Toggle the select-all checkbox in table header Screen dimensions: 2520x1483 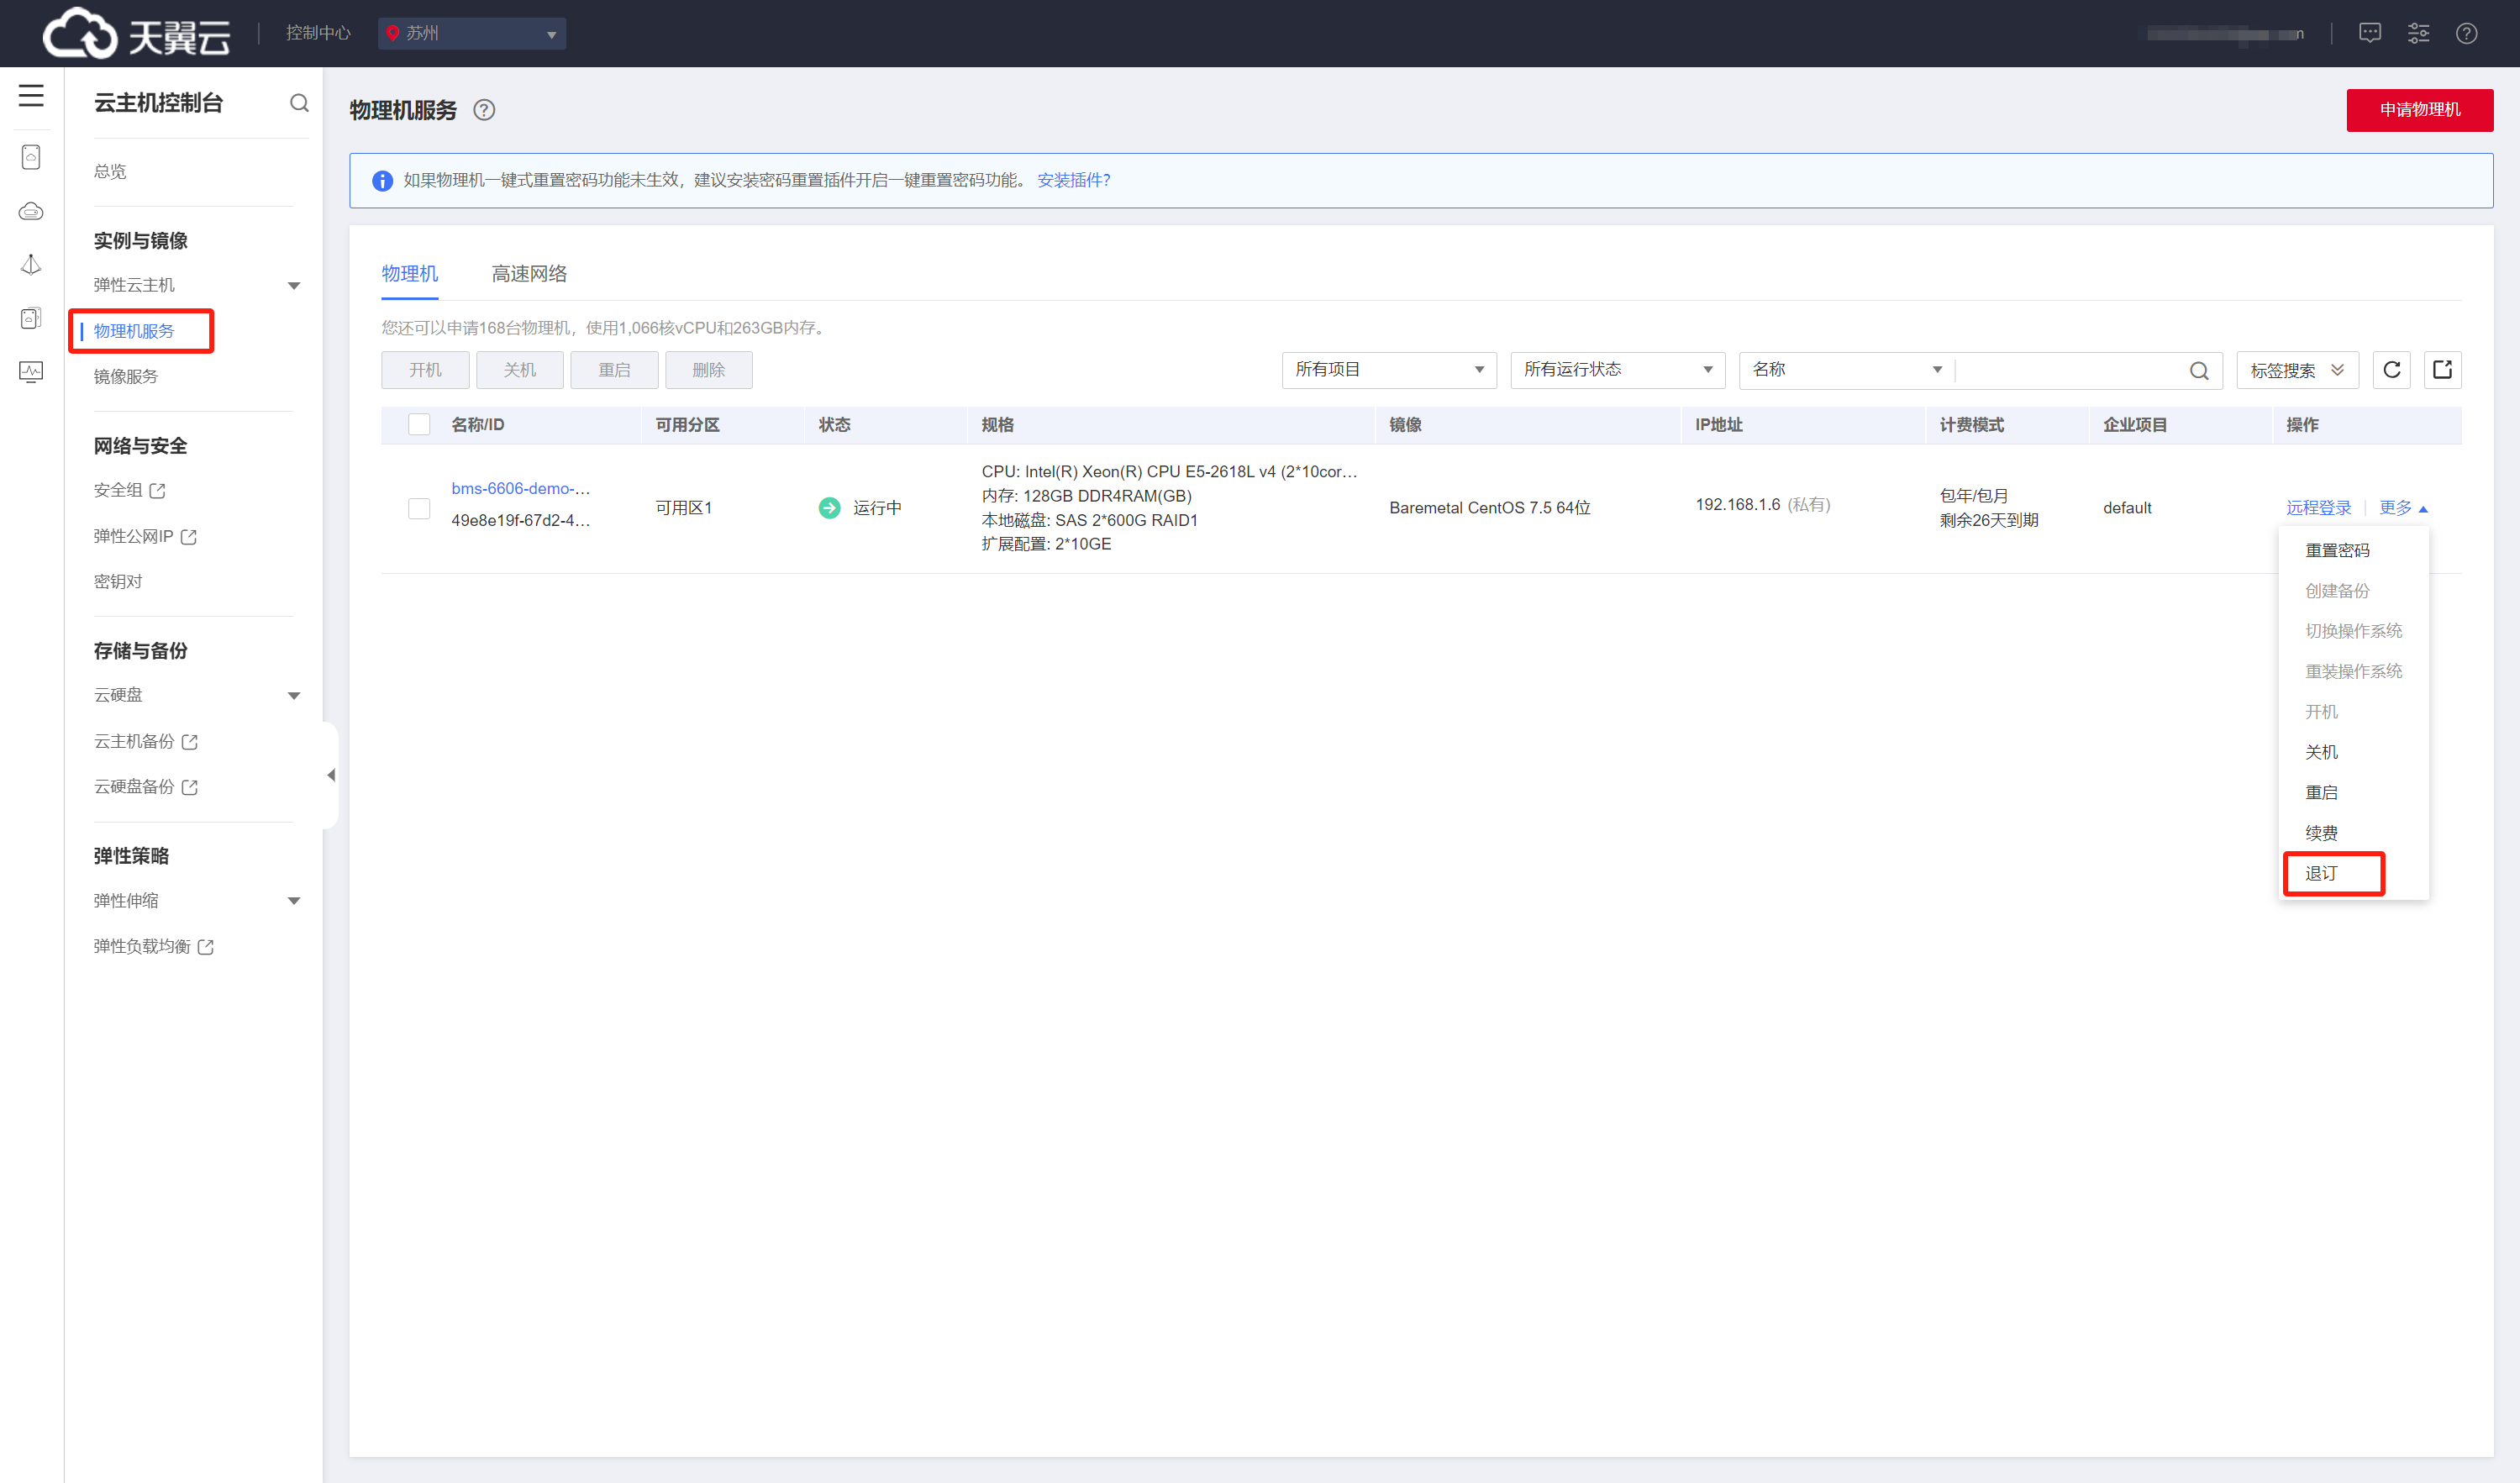click(x=419, y=425)
